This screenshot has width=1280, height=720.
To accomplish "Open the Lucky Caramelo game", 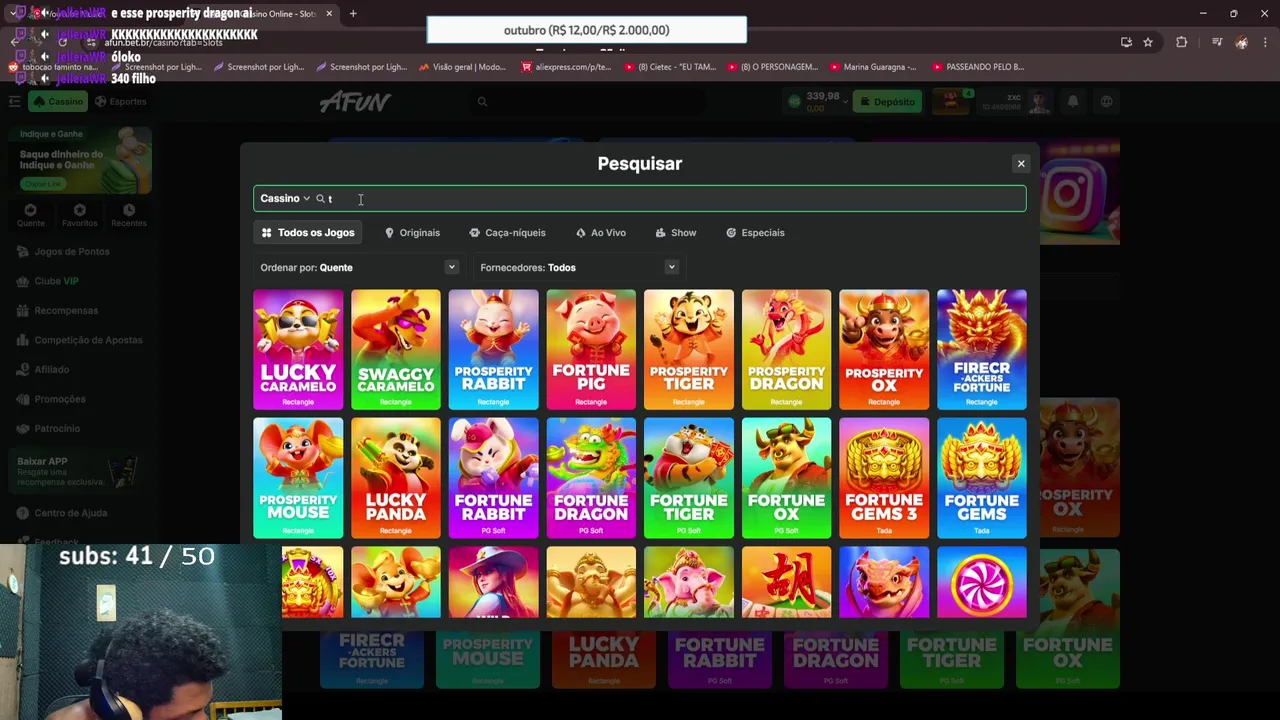I will click(298, 349).
